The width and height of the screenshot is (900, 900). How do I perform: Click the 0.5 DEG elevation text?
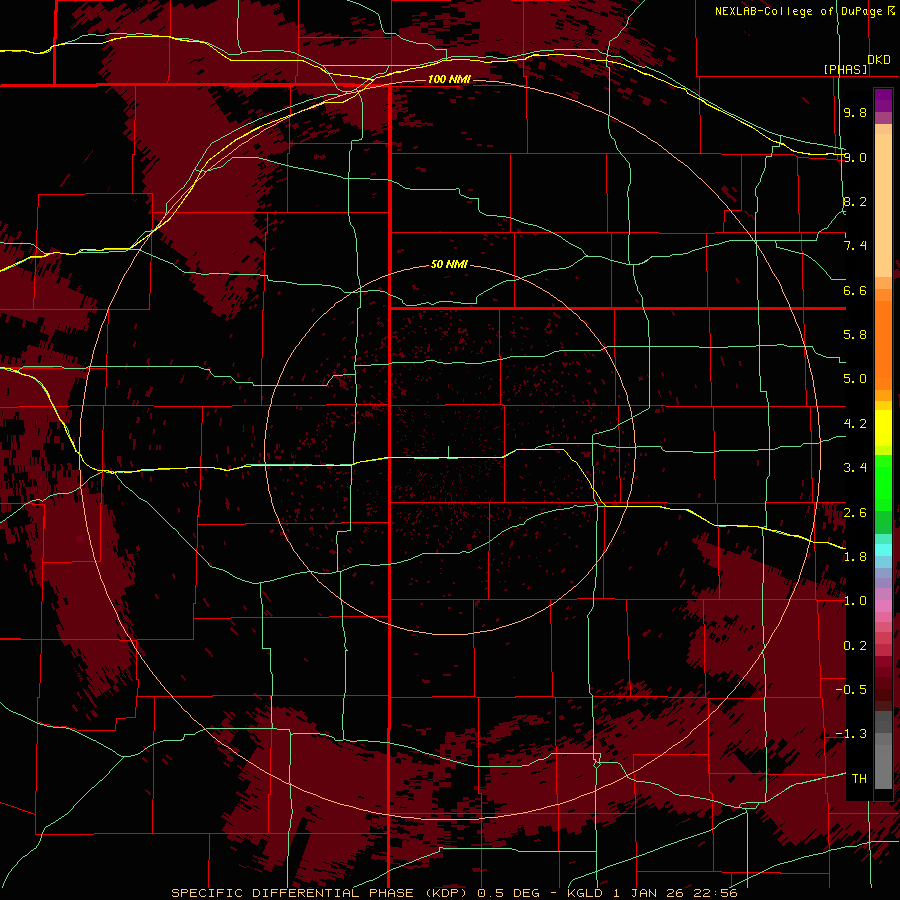pyautogui.click(x=509, y=893)
